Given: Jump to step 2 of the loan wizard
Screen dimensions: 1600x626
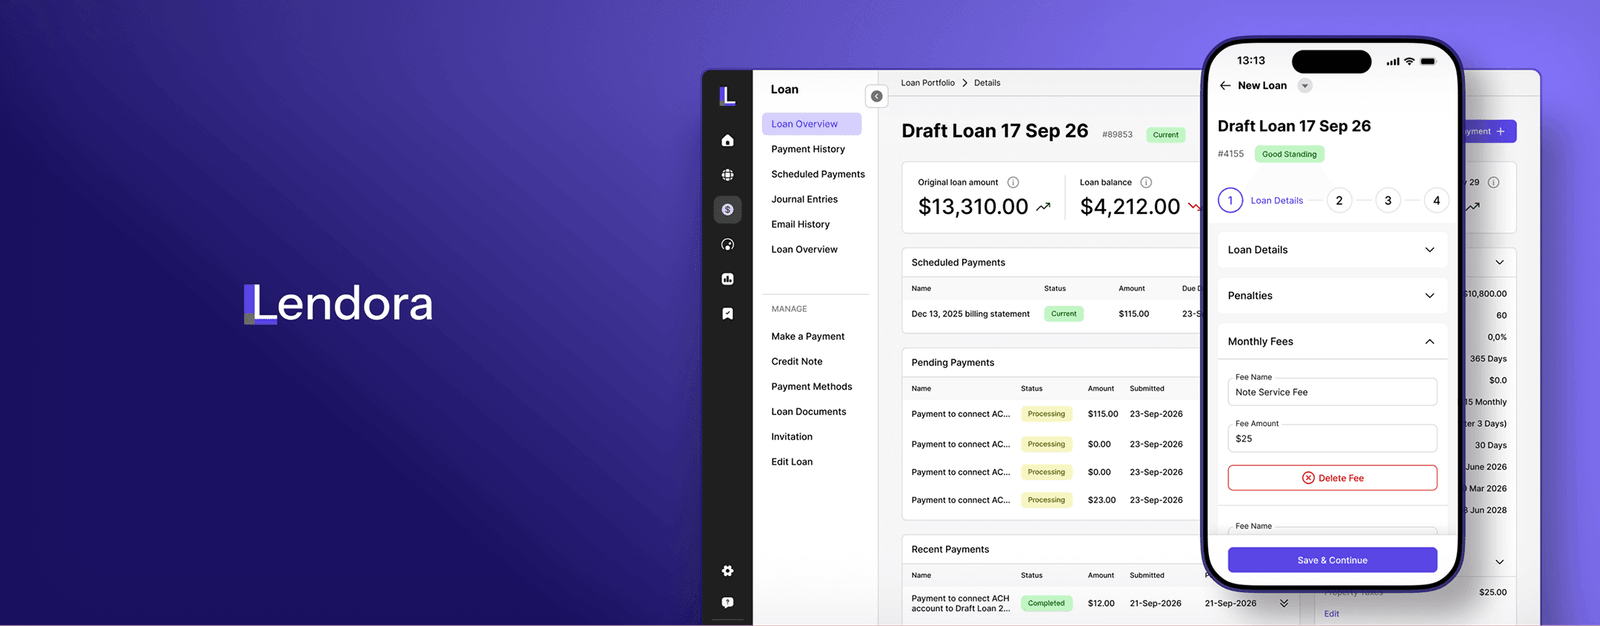Looking at the screenshot, I should 1339,201.
